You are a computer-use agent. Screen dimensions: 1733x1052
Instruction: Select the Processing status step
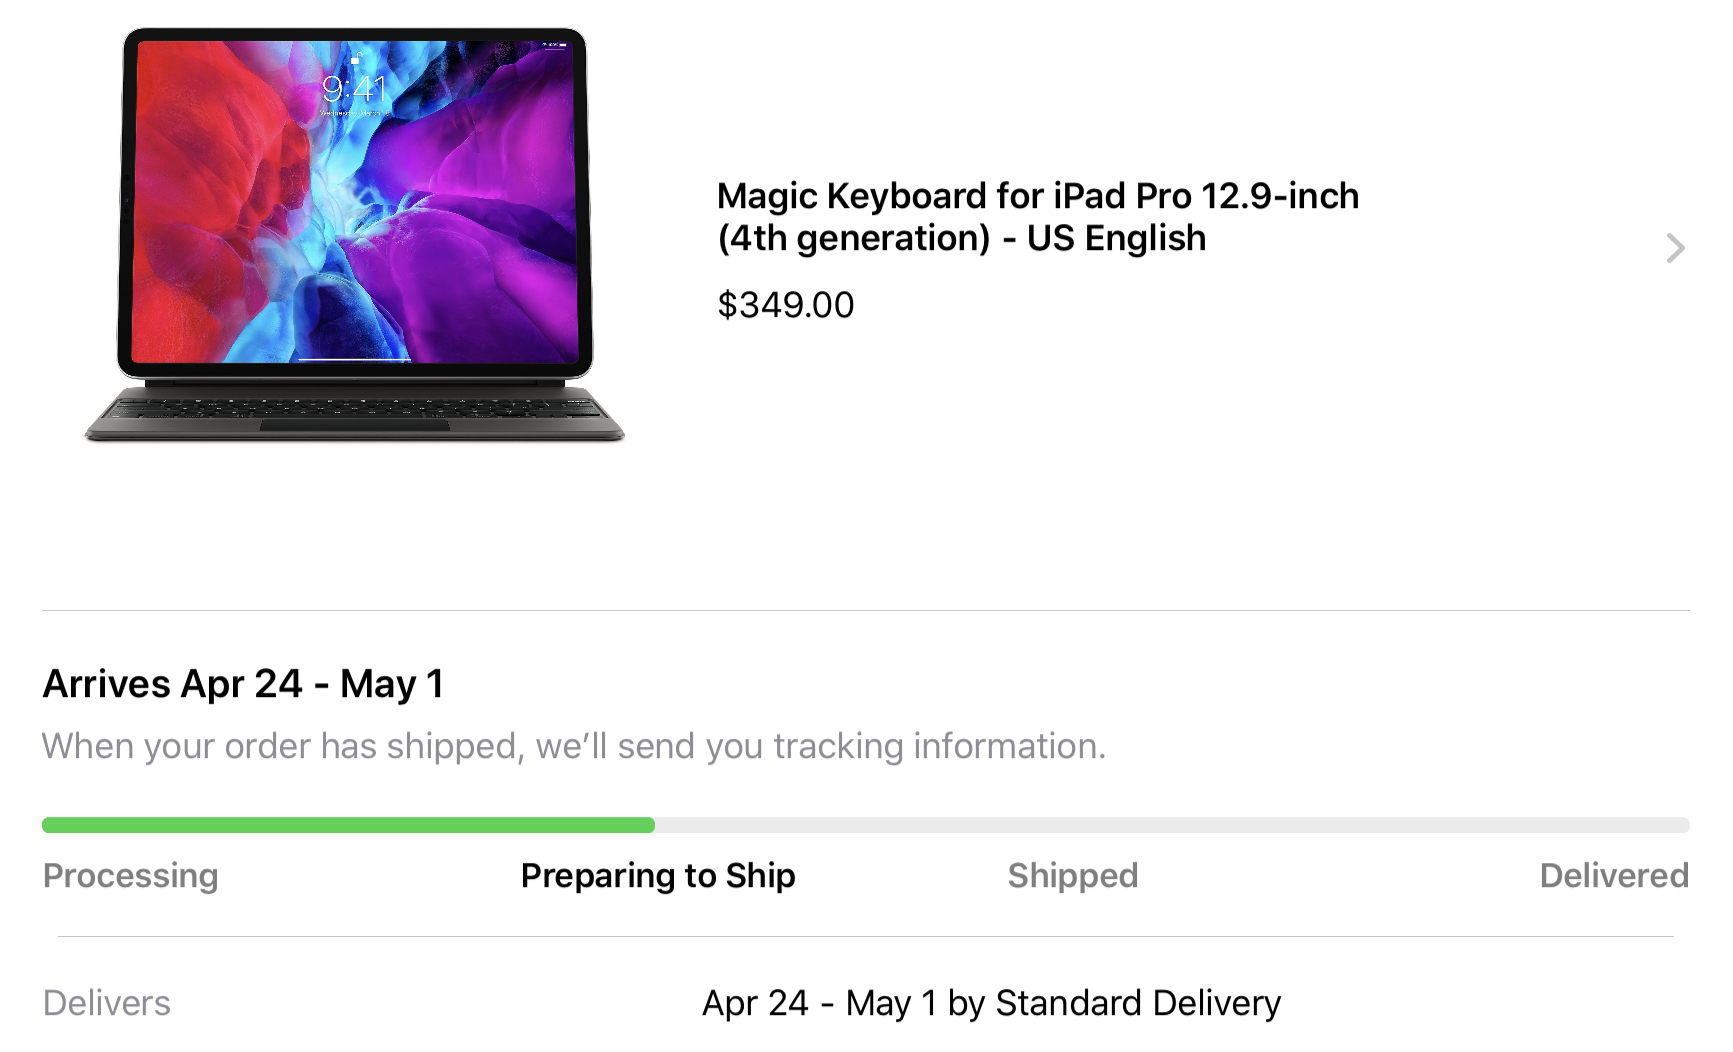130,875
